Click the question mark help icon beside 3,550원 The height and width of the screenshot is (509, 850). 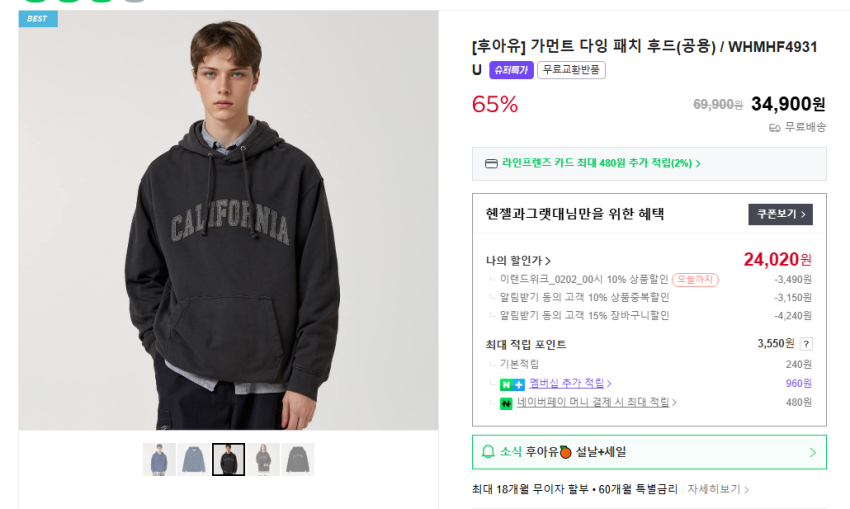coord(806,344)
